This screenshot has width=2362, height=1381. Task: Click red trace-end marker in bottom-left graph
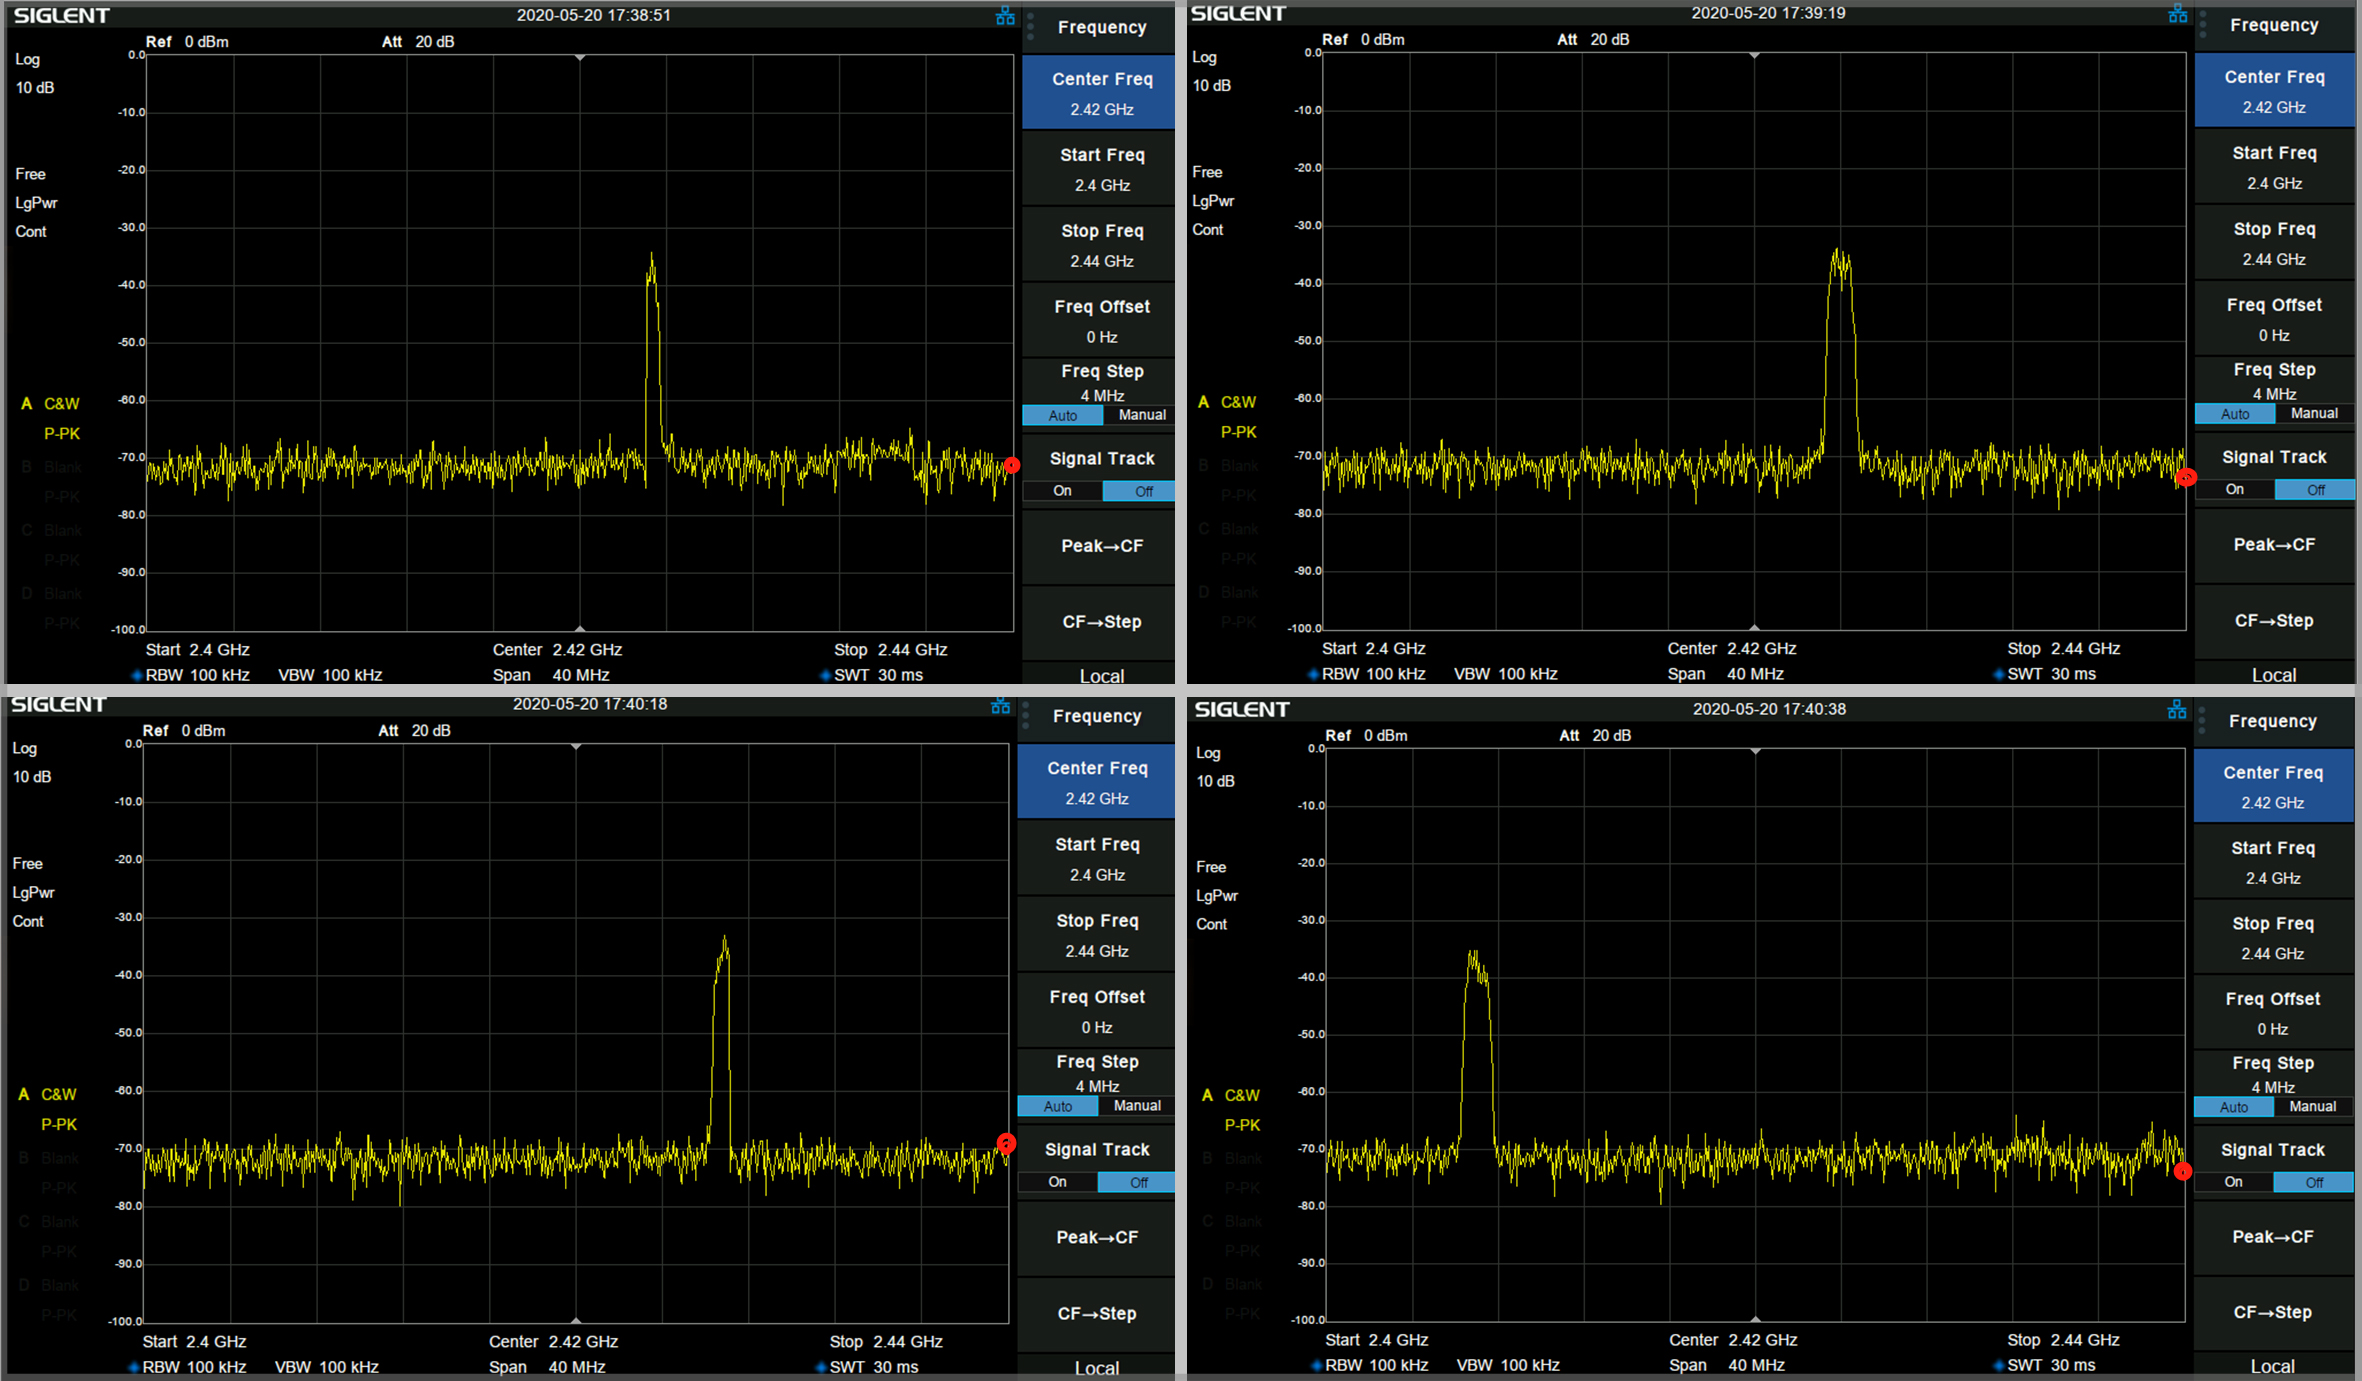[x=1006, y=1143]
